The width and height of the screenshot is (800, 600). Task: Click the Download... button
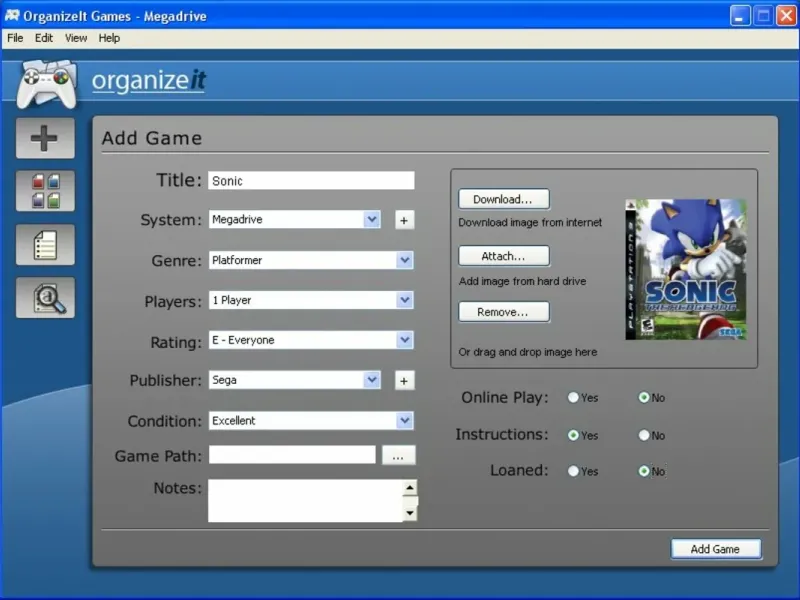pos(504,199)
